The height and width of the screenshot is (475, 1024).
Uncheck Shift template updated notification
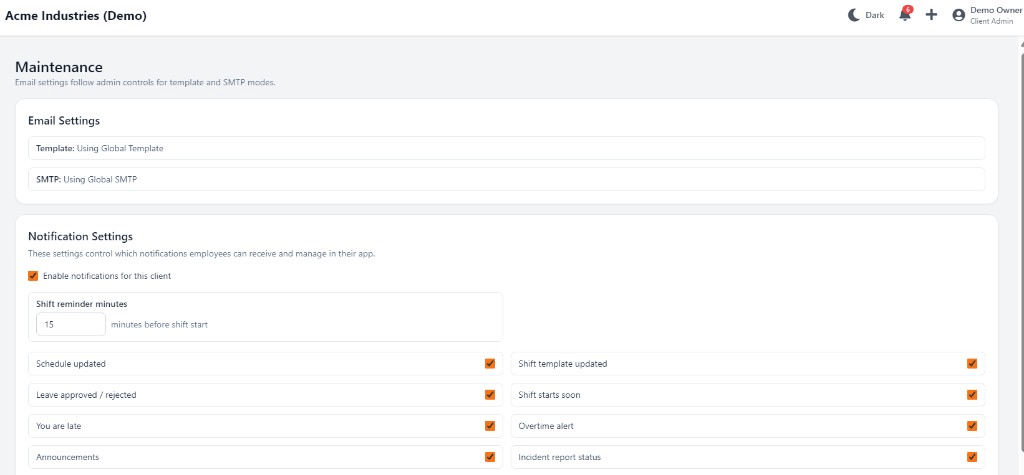point(972,363)
